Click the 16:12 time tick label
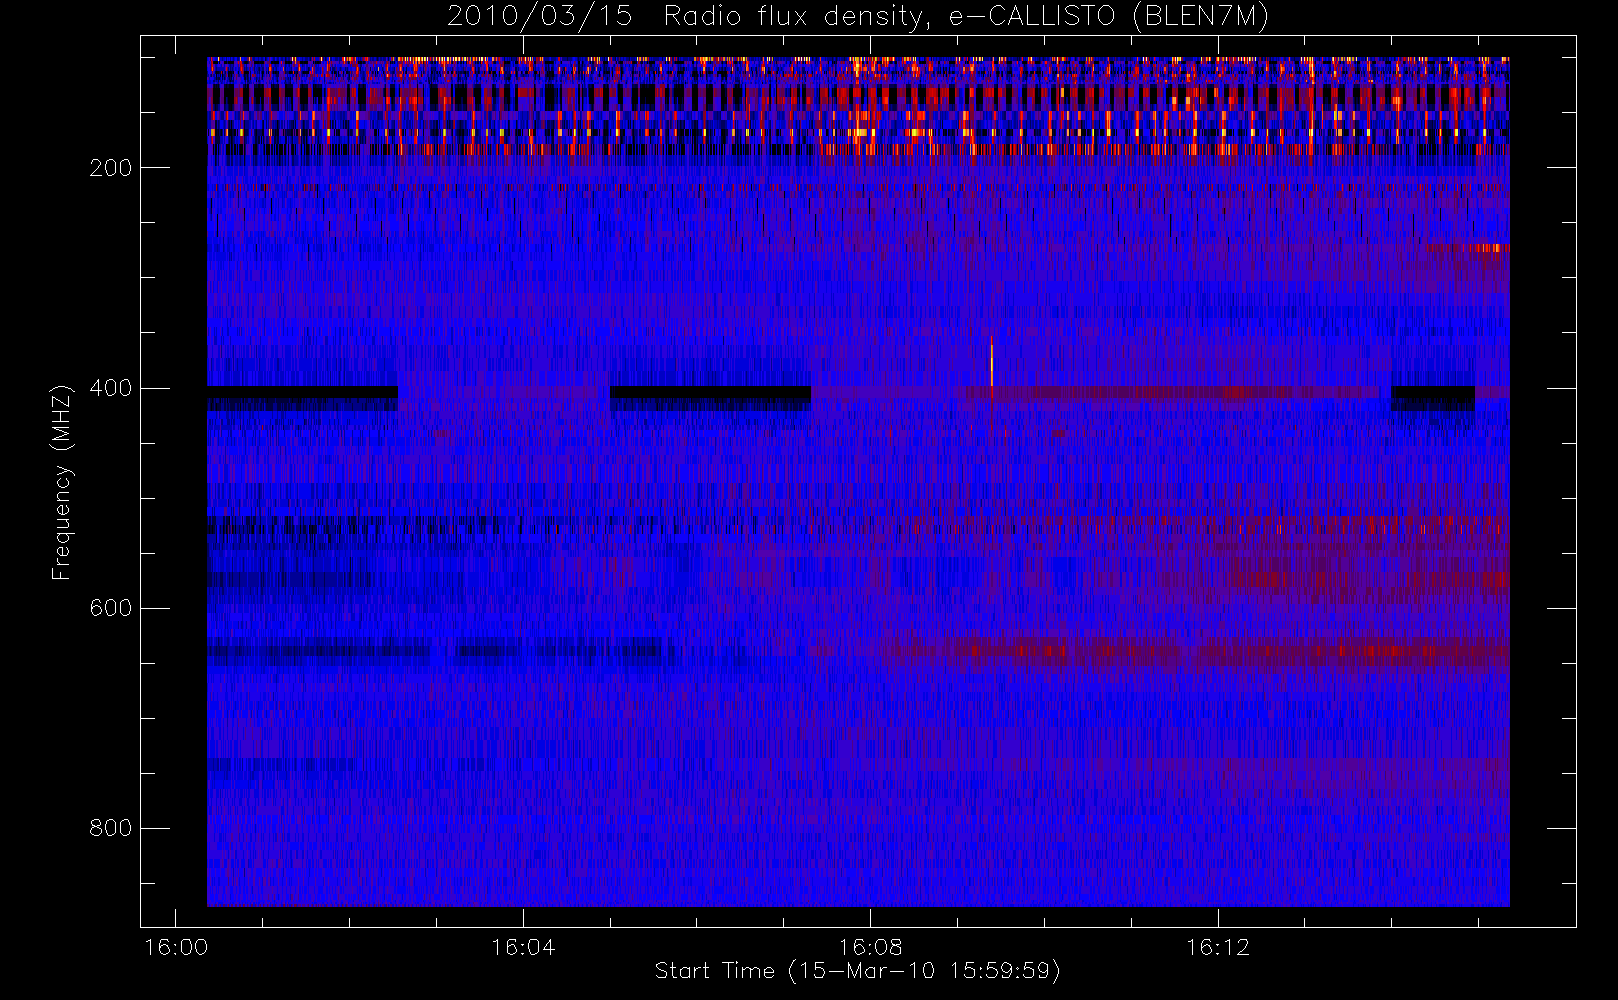 click(1218, 947)
